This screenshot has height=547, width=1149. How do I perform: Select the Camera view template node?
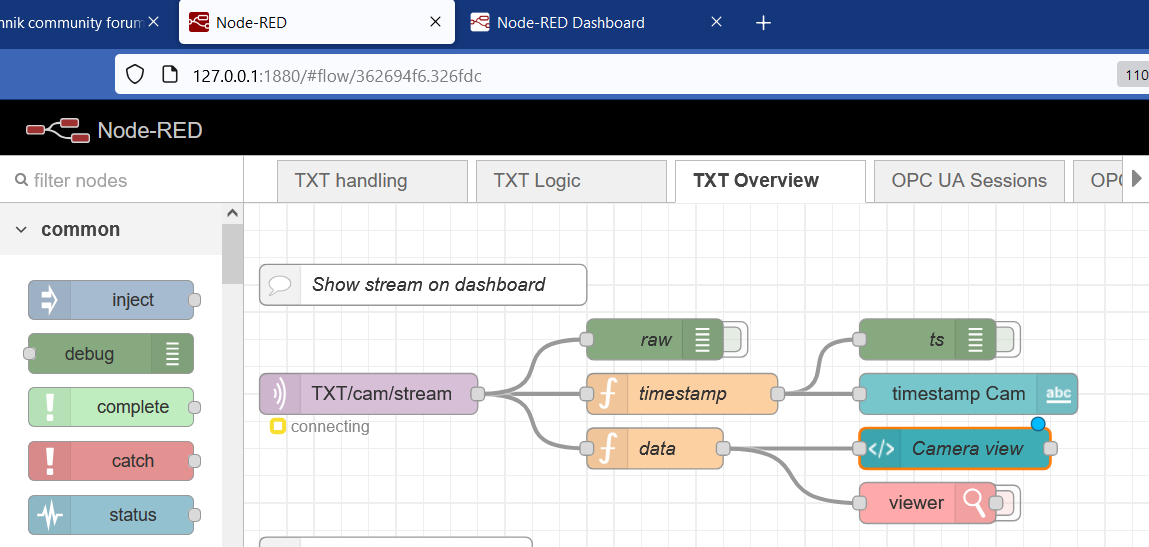coord(955,448)
